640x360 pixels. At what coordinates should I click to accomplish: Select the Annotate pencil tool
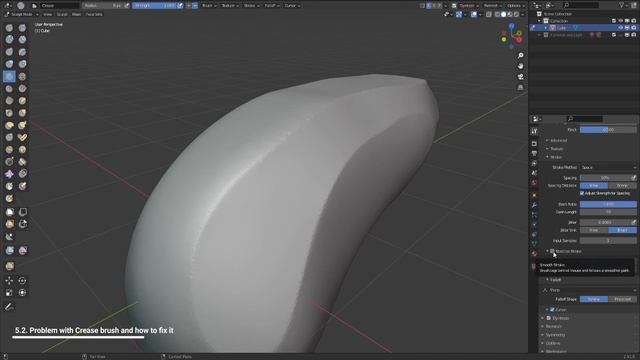(9, 307)
